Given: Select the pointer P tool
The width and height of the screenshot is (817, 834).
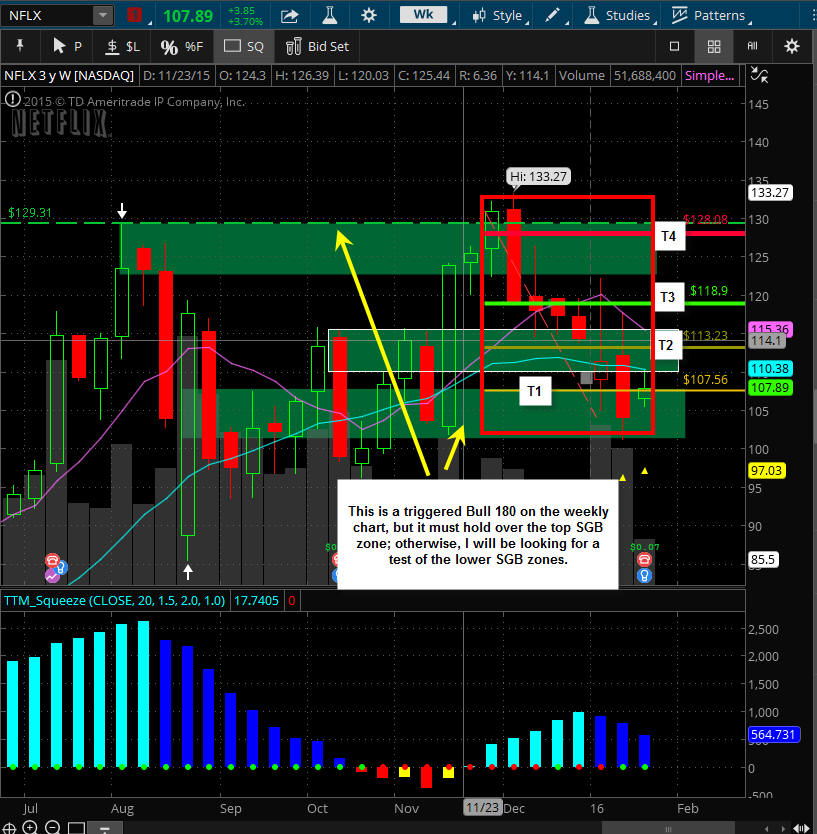Looking at the screenshot, I should coord(67,46).
